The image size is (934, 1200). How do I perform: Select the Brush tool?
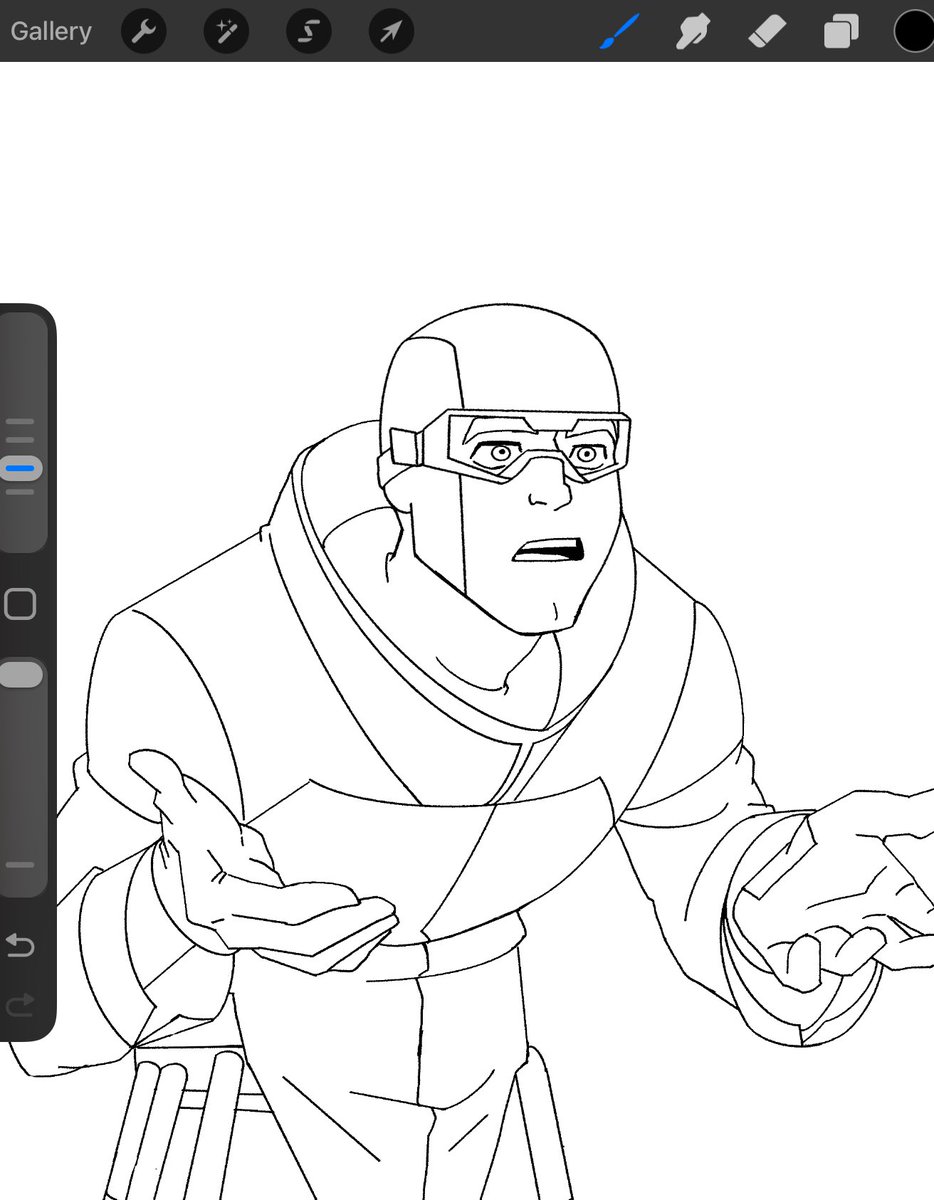pyautogui.click(x=619, y=31)
